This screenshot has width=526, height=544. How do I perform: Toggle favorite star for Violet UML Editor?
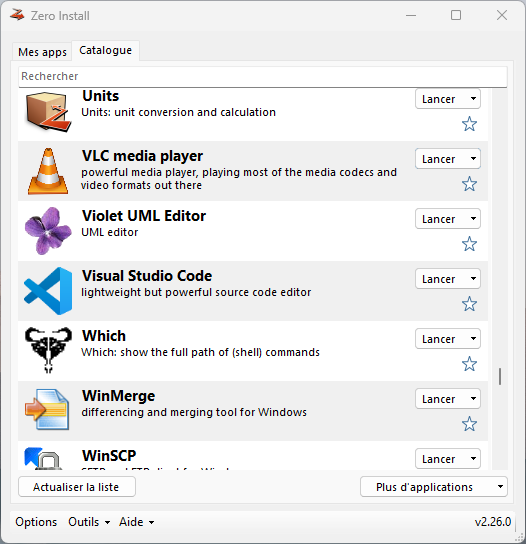pyautogui.click(x=469, y=244)
